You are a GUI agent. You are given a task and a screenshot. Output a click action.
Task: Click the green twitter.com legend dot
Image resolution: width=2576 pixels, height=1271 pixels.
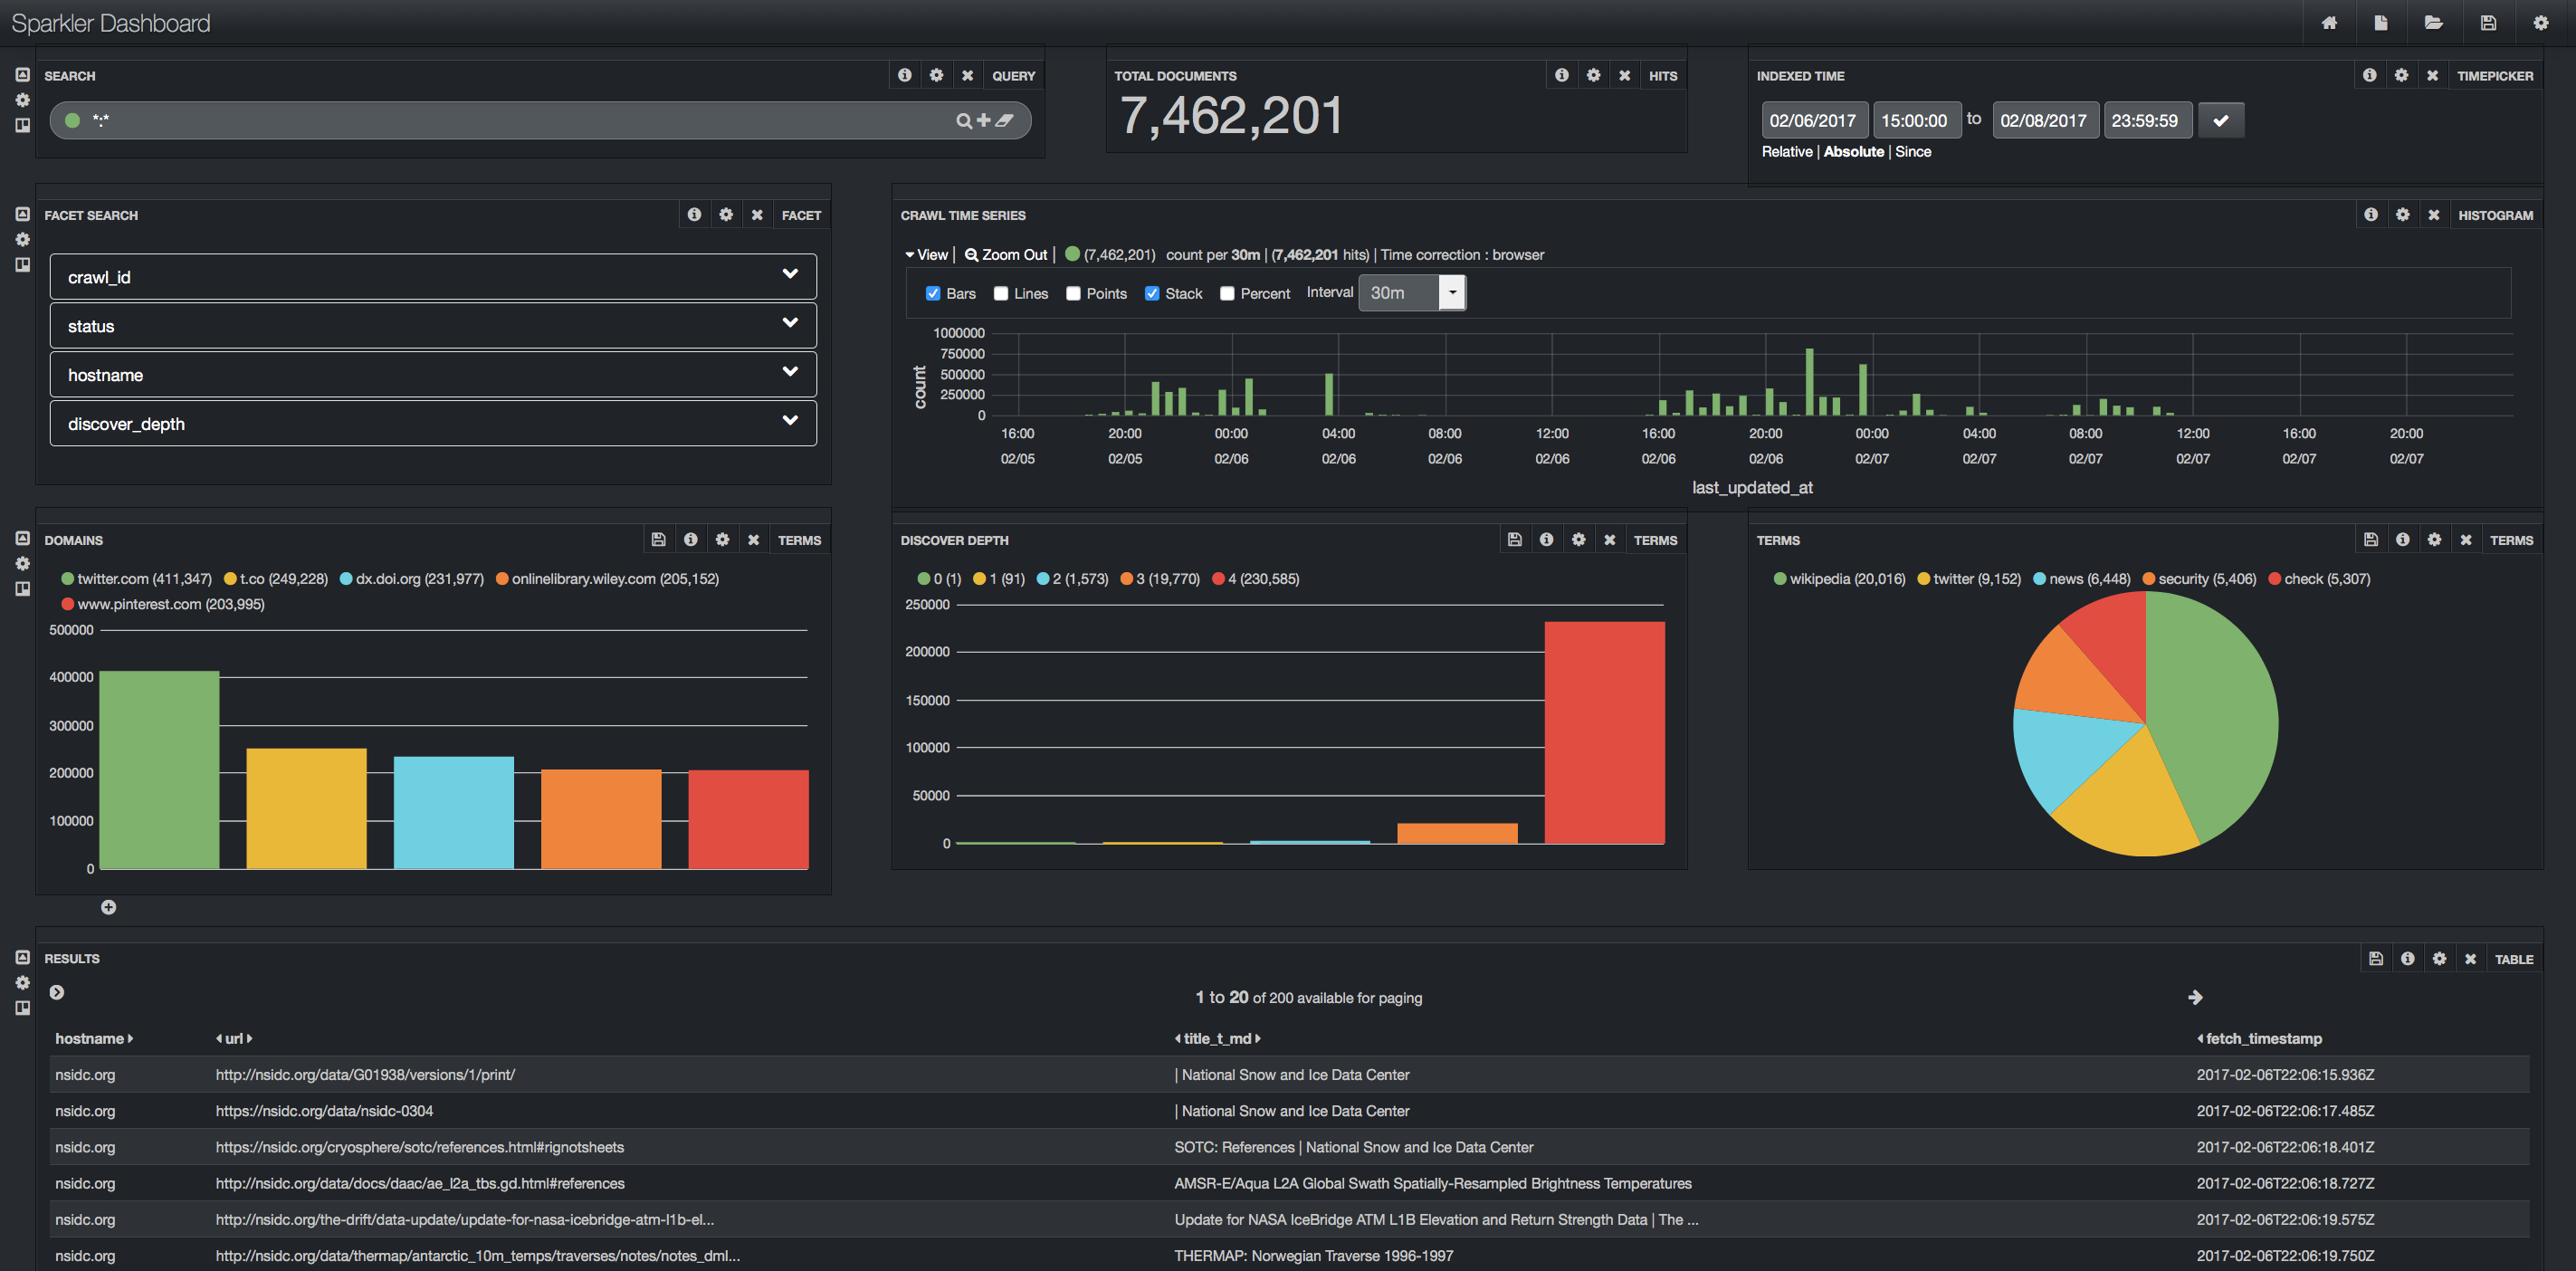click(68, 579)
